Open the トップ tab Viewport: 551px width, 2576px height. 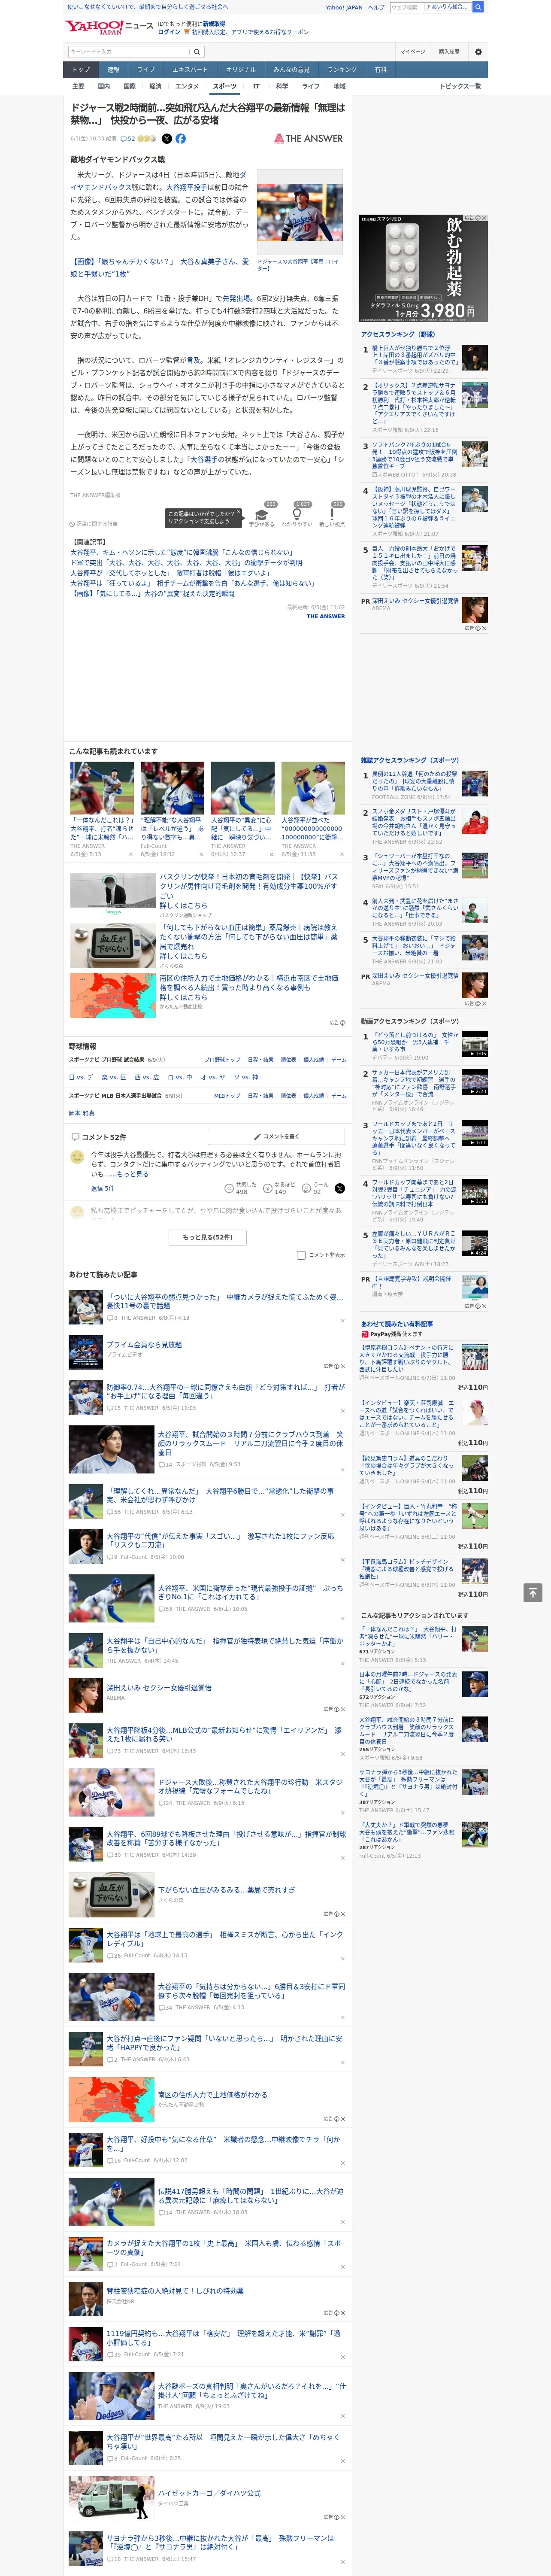(x=81, y=70)
